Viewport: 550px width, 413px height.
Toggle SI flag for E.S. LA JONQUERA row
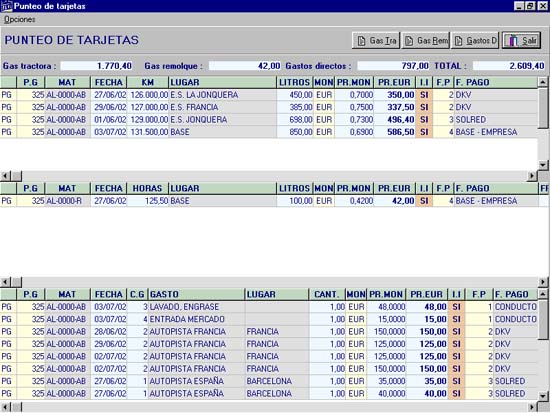tap(424, 95)
